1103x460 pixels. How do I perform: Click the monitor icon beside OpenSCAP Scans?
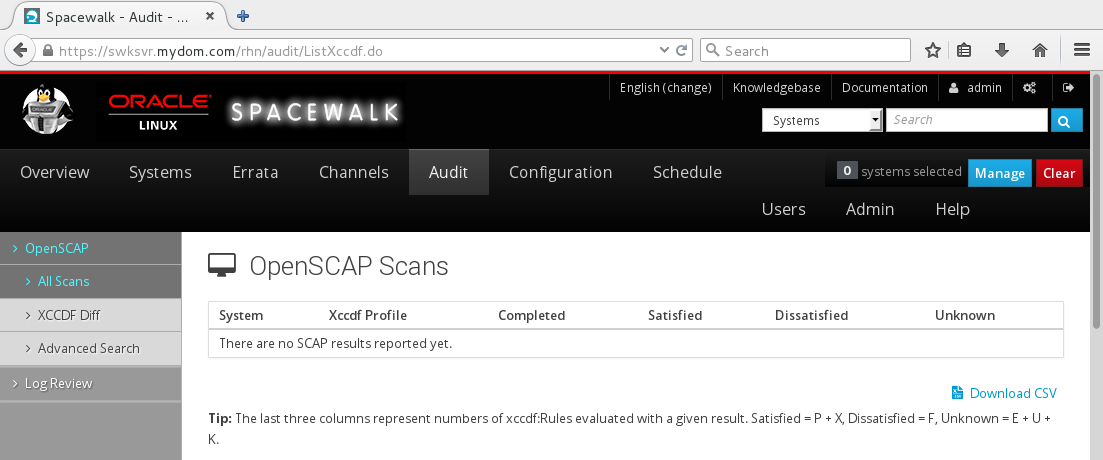(223, 266)
